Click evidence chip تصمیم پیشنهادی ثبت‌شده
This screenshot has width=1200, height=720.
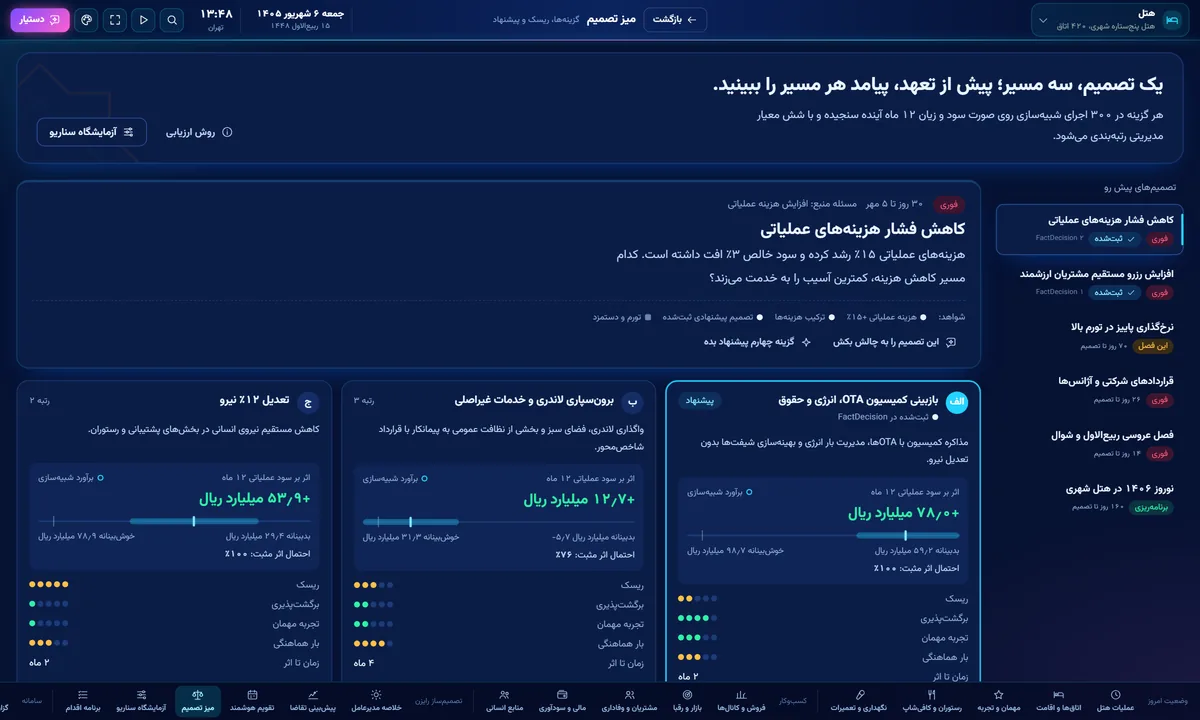click(x=713, y=317)
